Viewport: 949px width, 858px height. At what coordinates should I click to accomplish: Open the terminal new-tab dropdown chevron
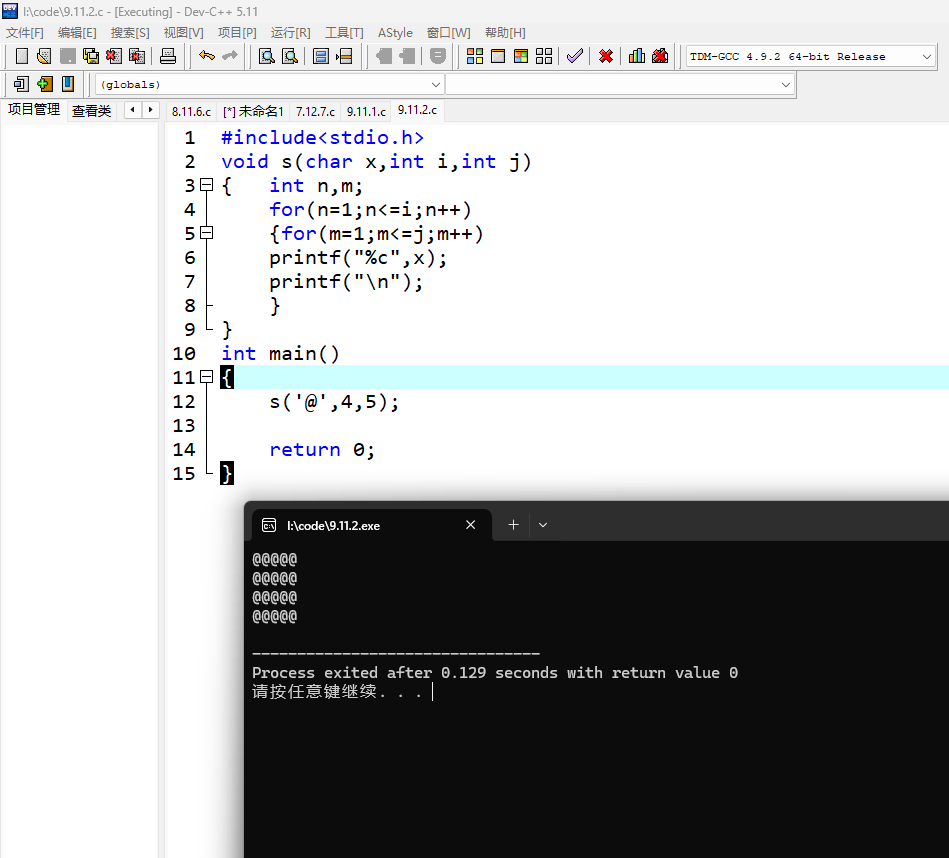click(543, 525)
